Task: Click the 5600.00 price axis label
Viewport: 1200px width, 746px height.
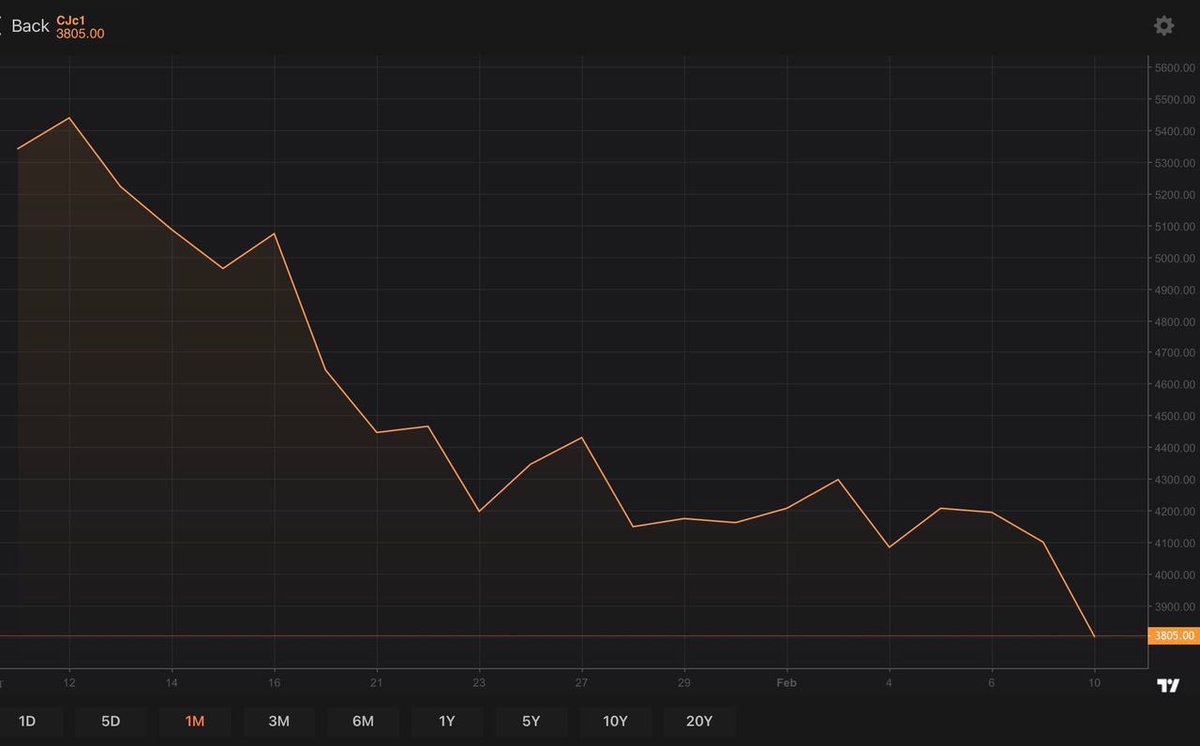Action: [1174, 68]
